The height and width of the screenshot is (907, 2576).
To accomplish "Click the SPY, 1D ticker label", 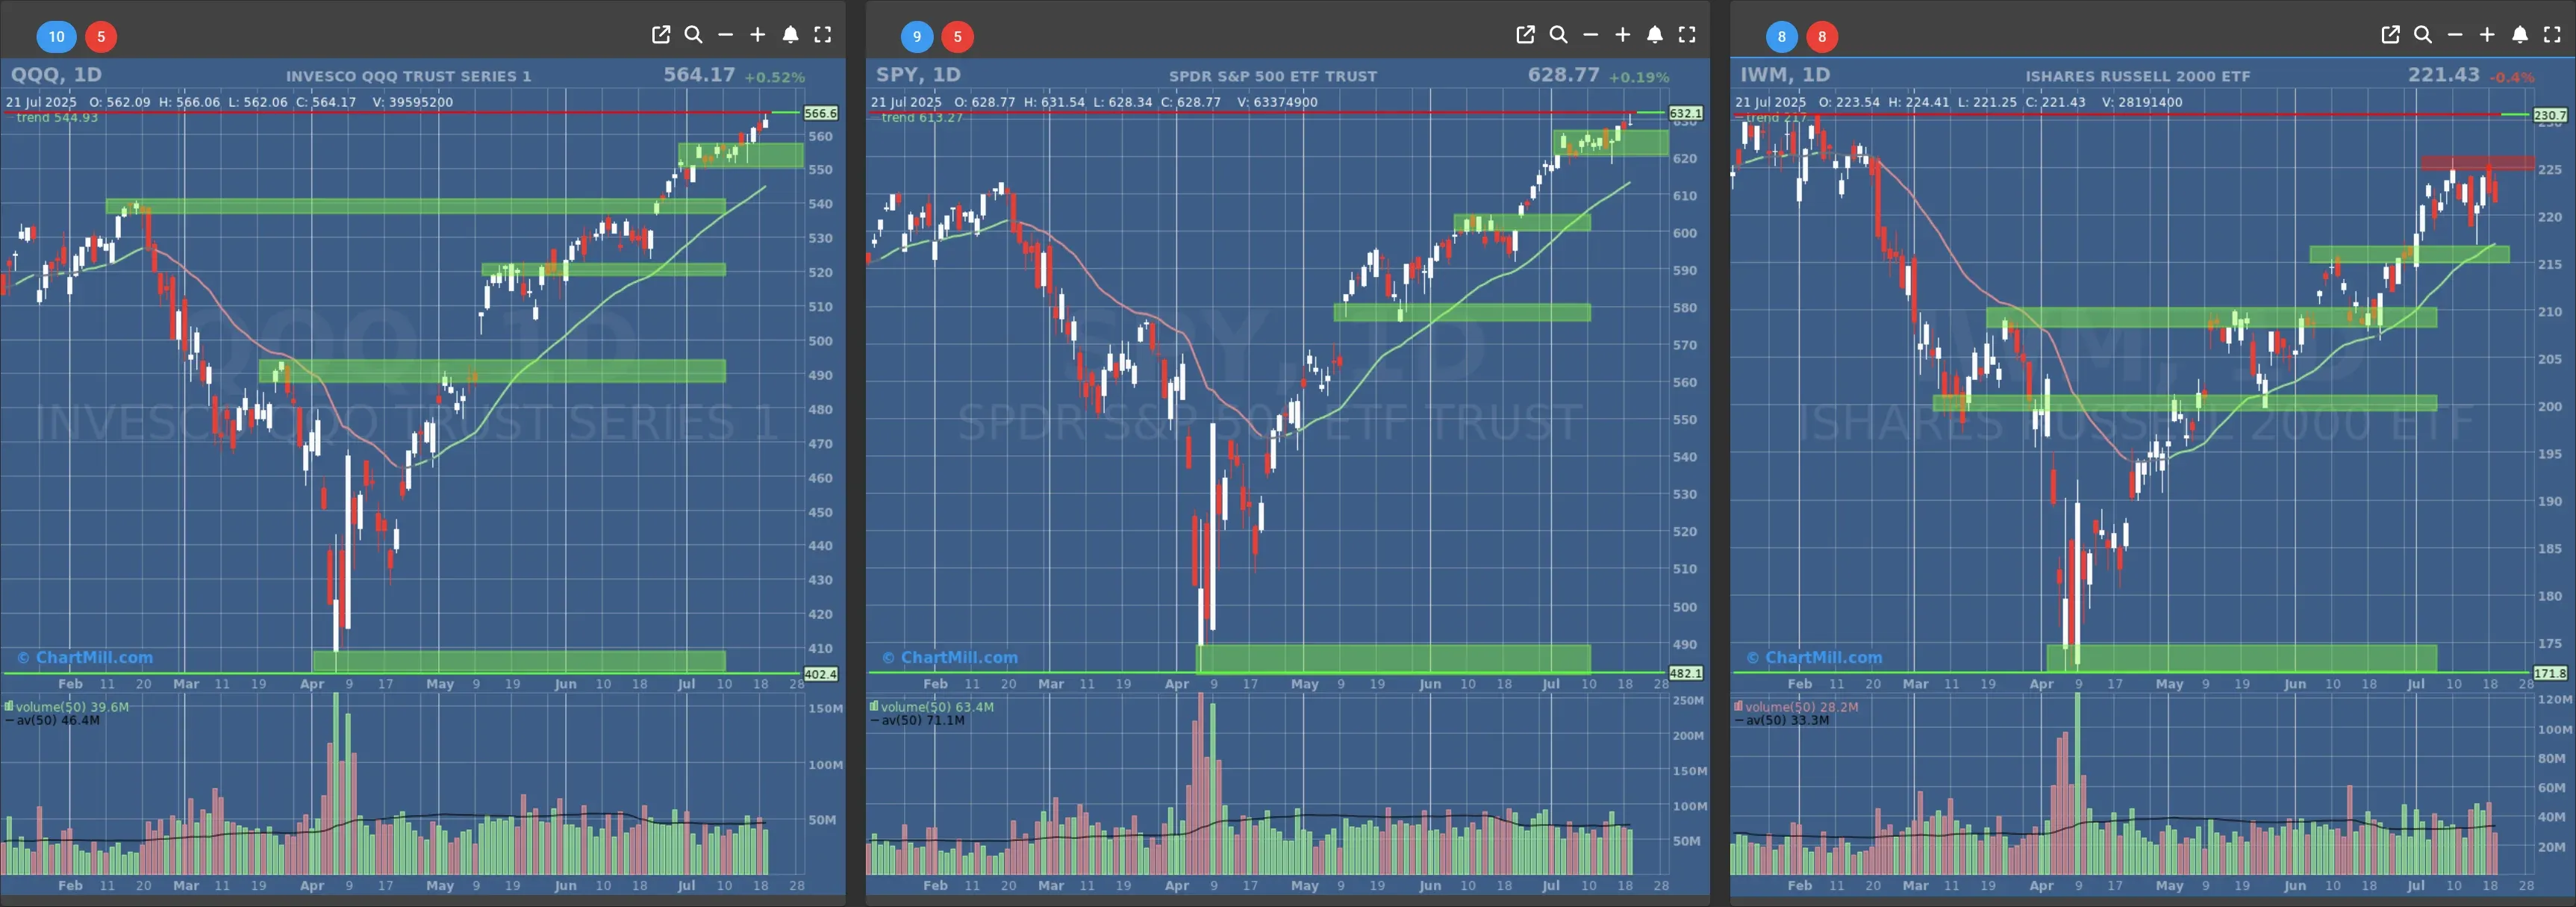I will click(x=918, y=75).
